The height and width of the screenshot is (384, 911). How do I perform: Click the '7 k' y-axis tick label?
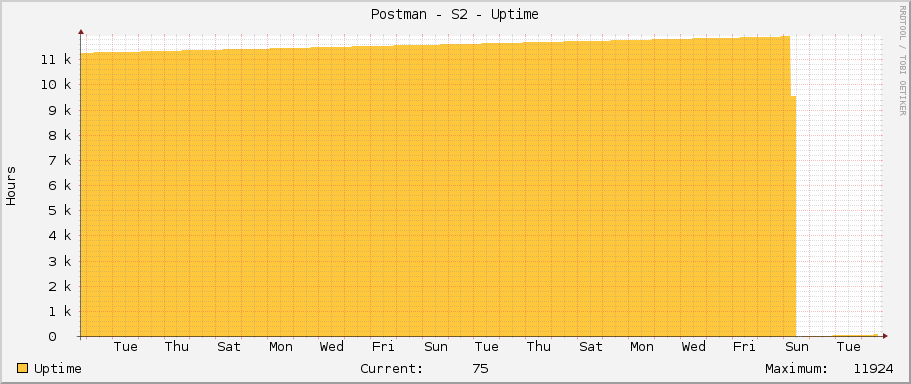coord(60,160)
